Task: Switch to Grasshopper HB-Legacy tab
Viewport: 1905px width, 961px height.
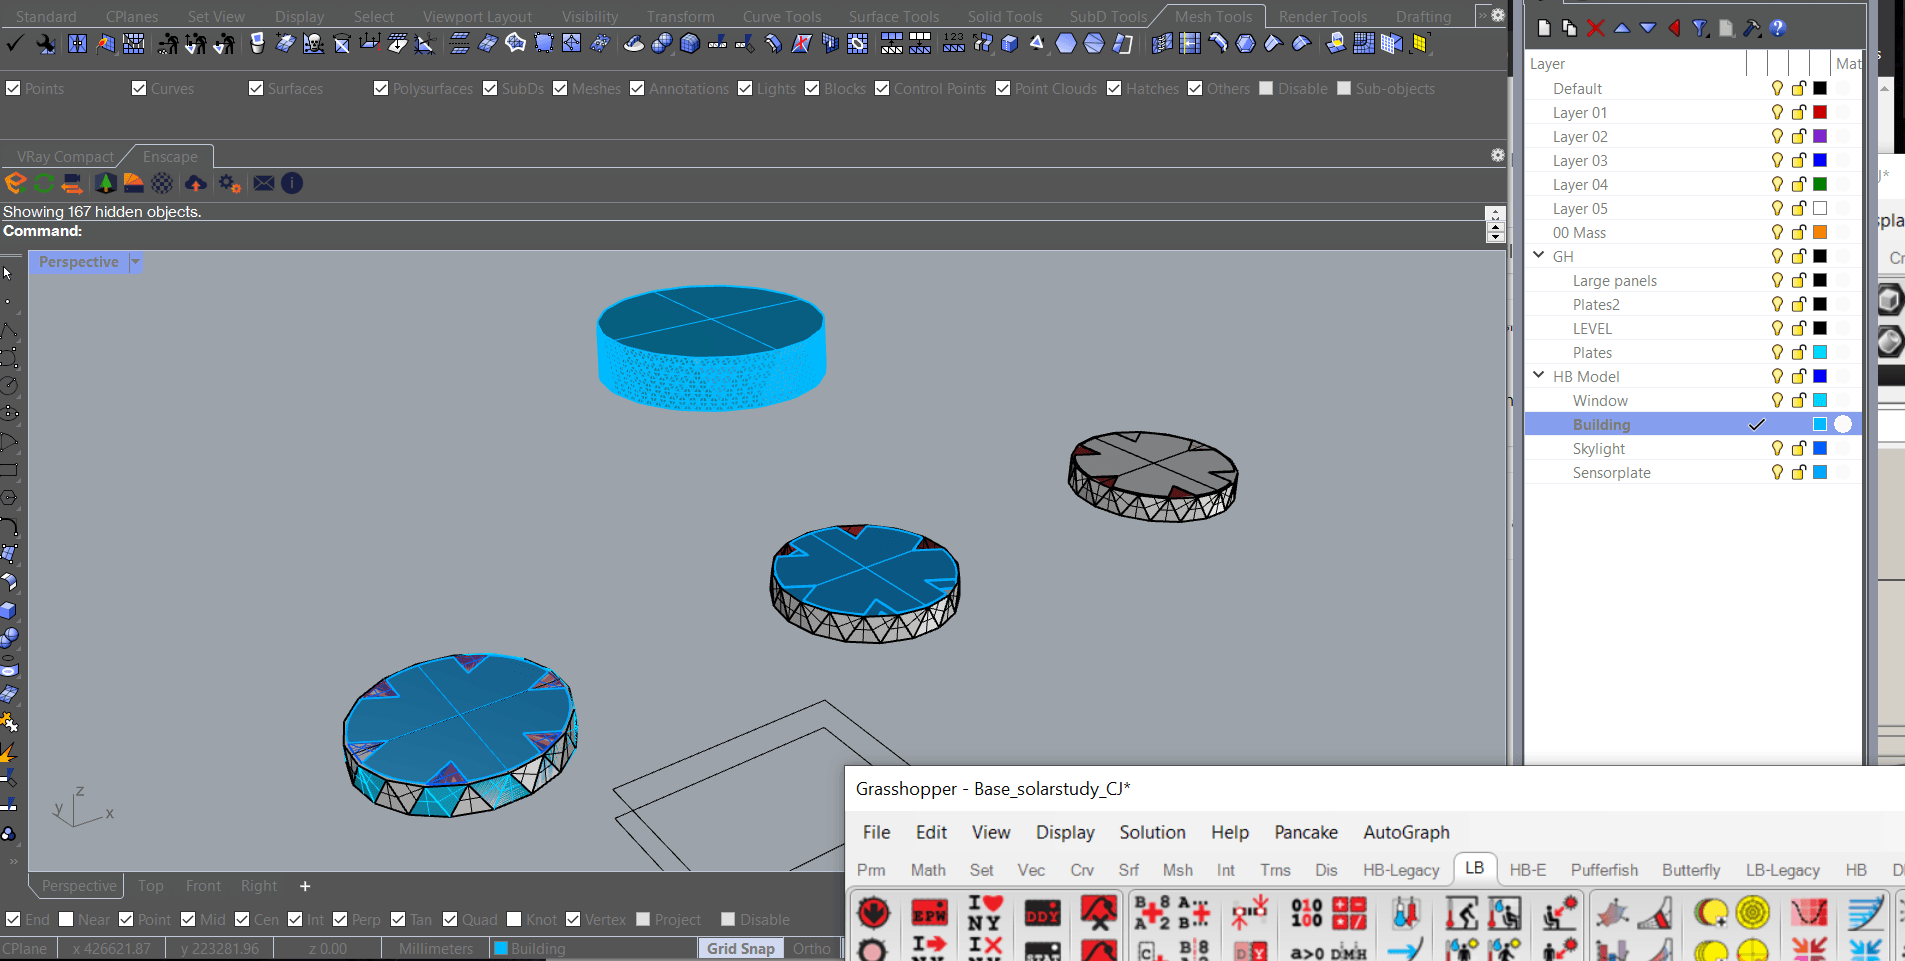Action: pos(1401,870)
